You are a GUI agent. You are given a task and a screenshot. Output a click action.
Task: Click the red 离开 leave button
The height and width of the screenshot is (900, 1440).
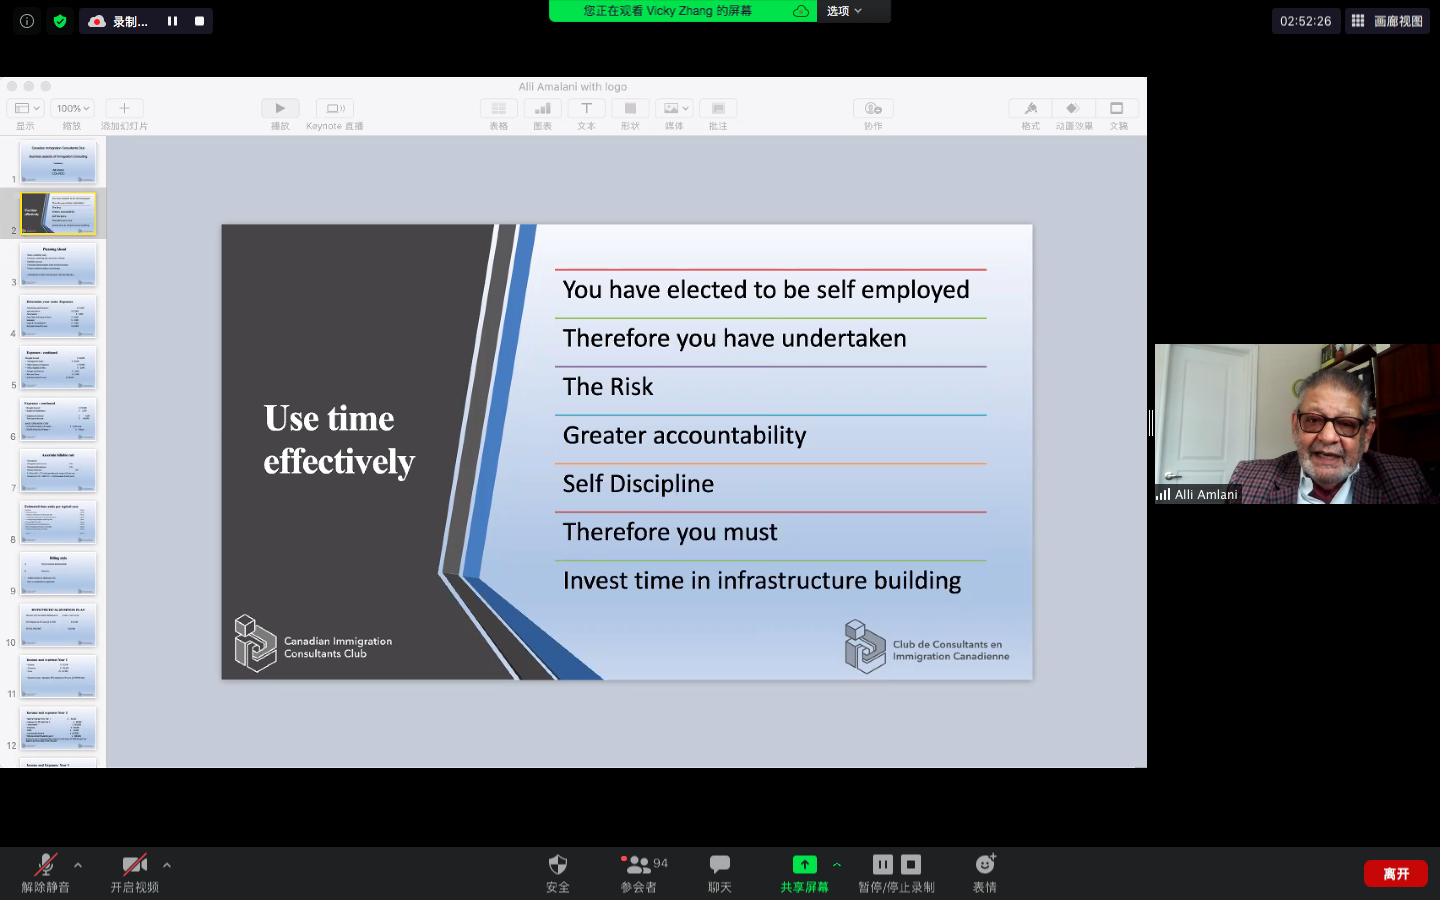pyautogui.click(x=1396, y=874)
